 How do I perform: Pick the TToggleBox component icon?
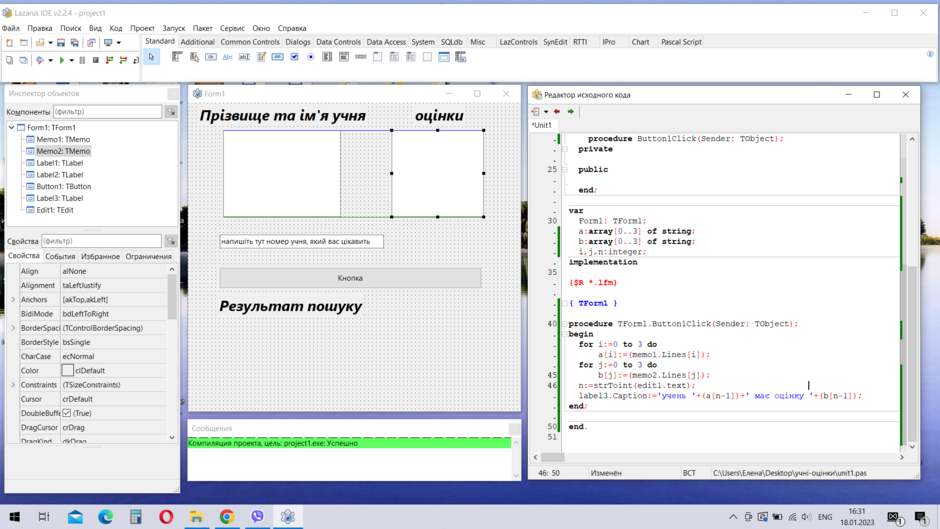point(278,57)
